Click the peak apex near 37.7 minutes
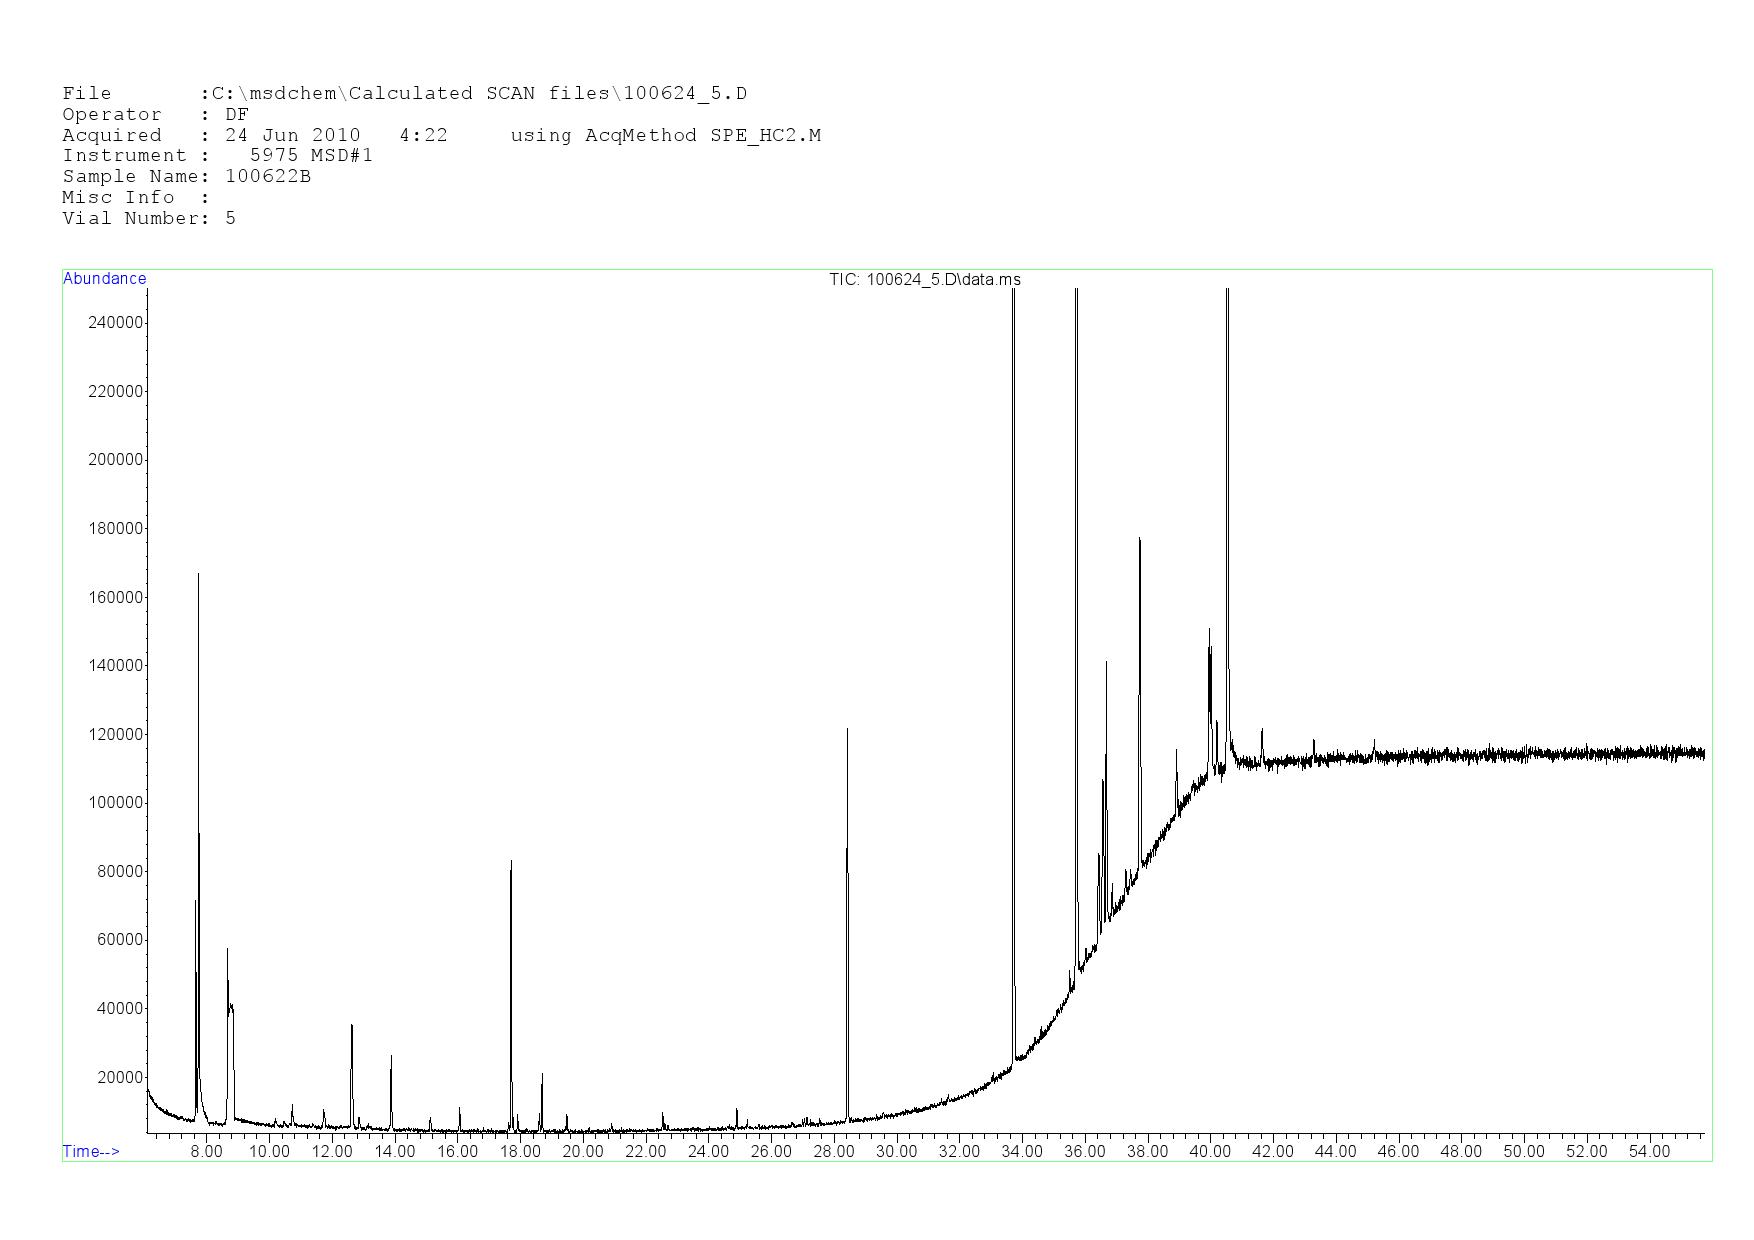The height and width of the screenshot is (1240, 1754). click(1139, 540)
